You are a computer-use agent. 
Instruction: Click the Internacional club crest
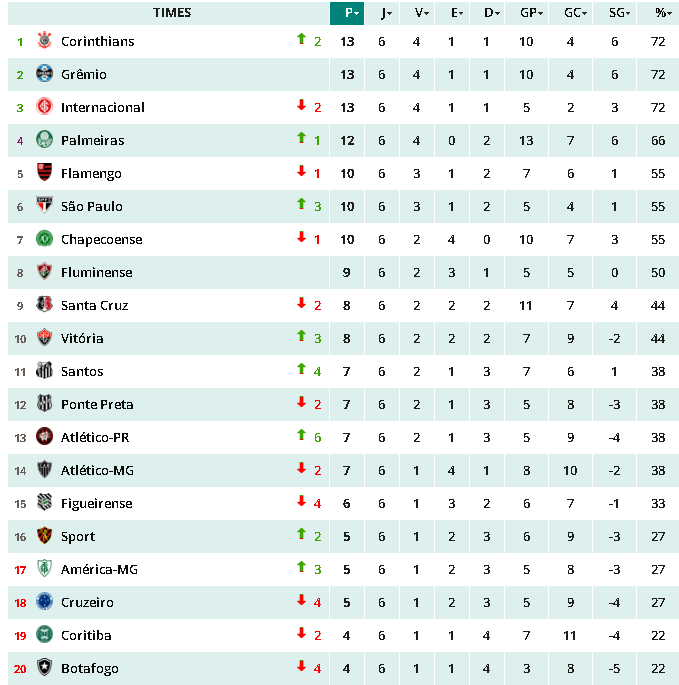point(44,107)
